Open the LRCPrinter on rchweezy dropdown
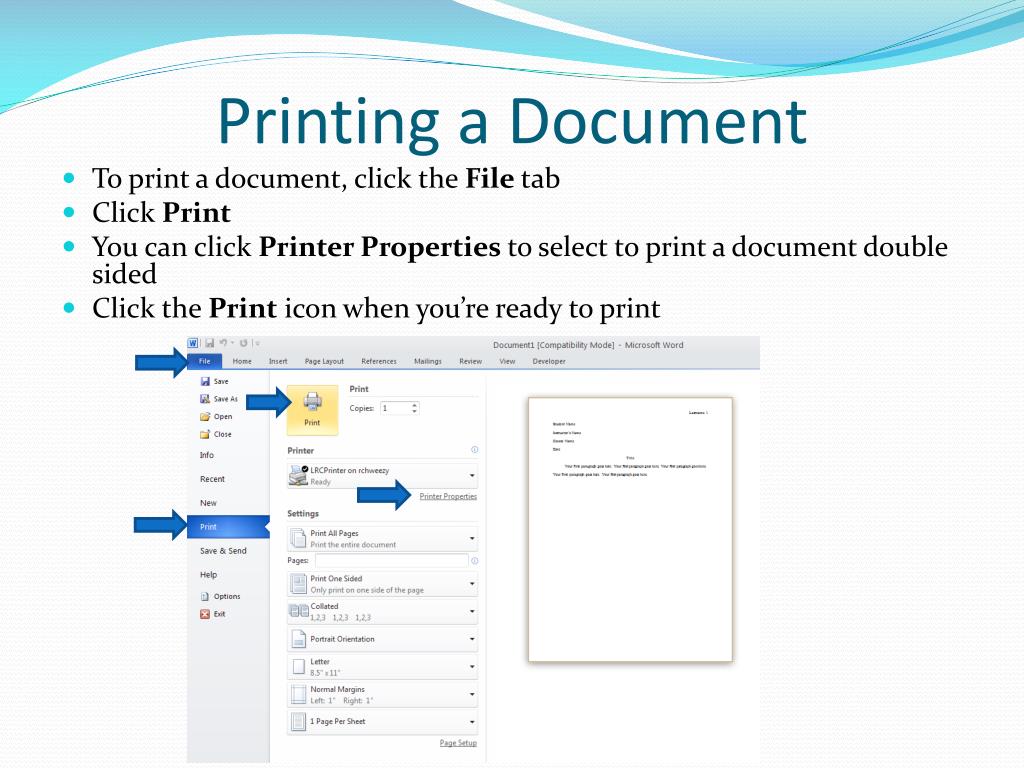The image size is (1024, 768). (x=383, y=475)
